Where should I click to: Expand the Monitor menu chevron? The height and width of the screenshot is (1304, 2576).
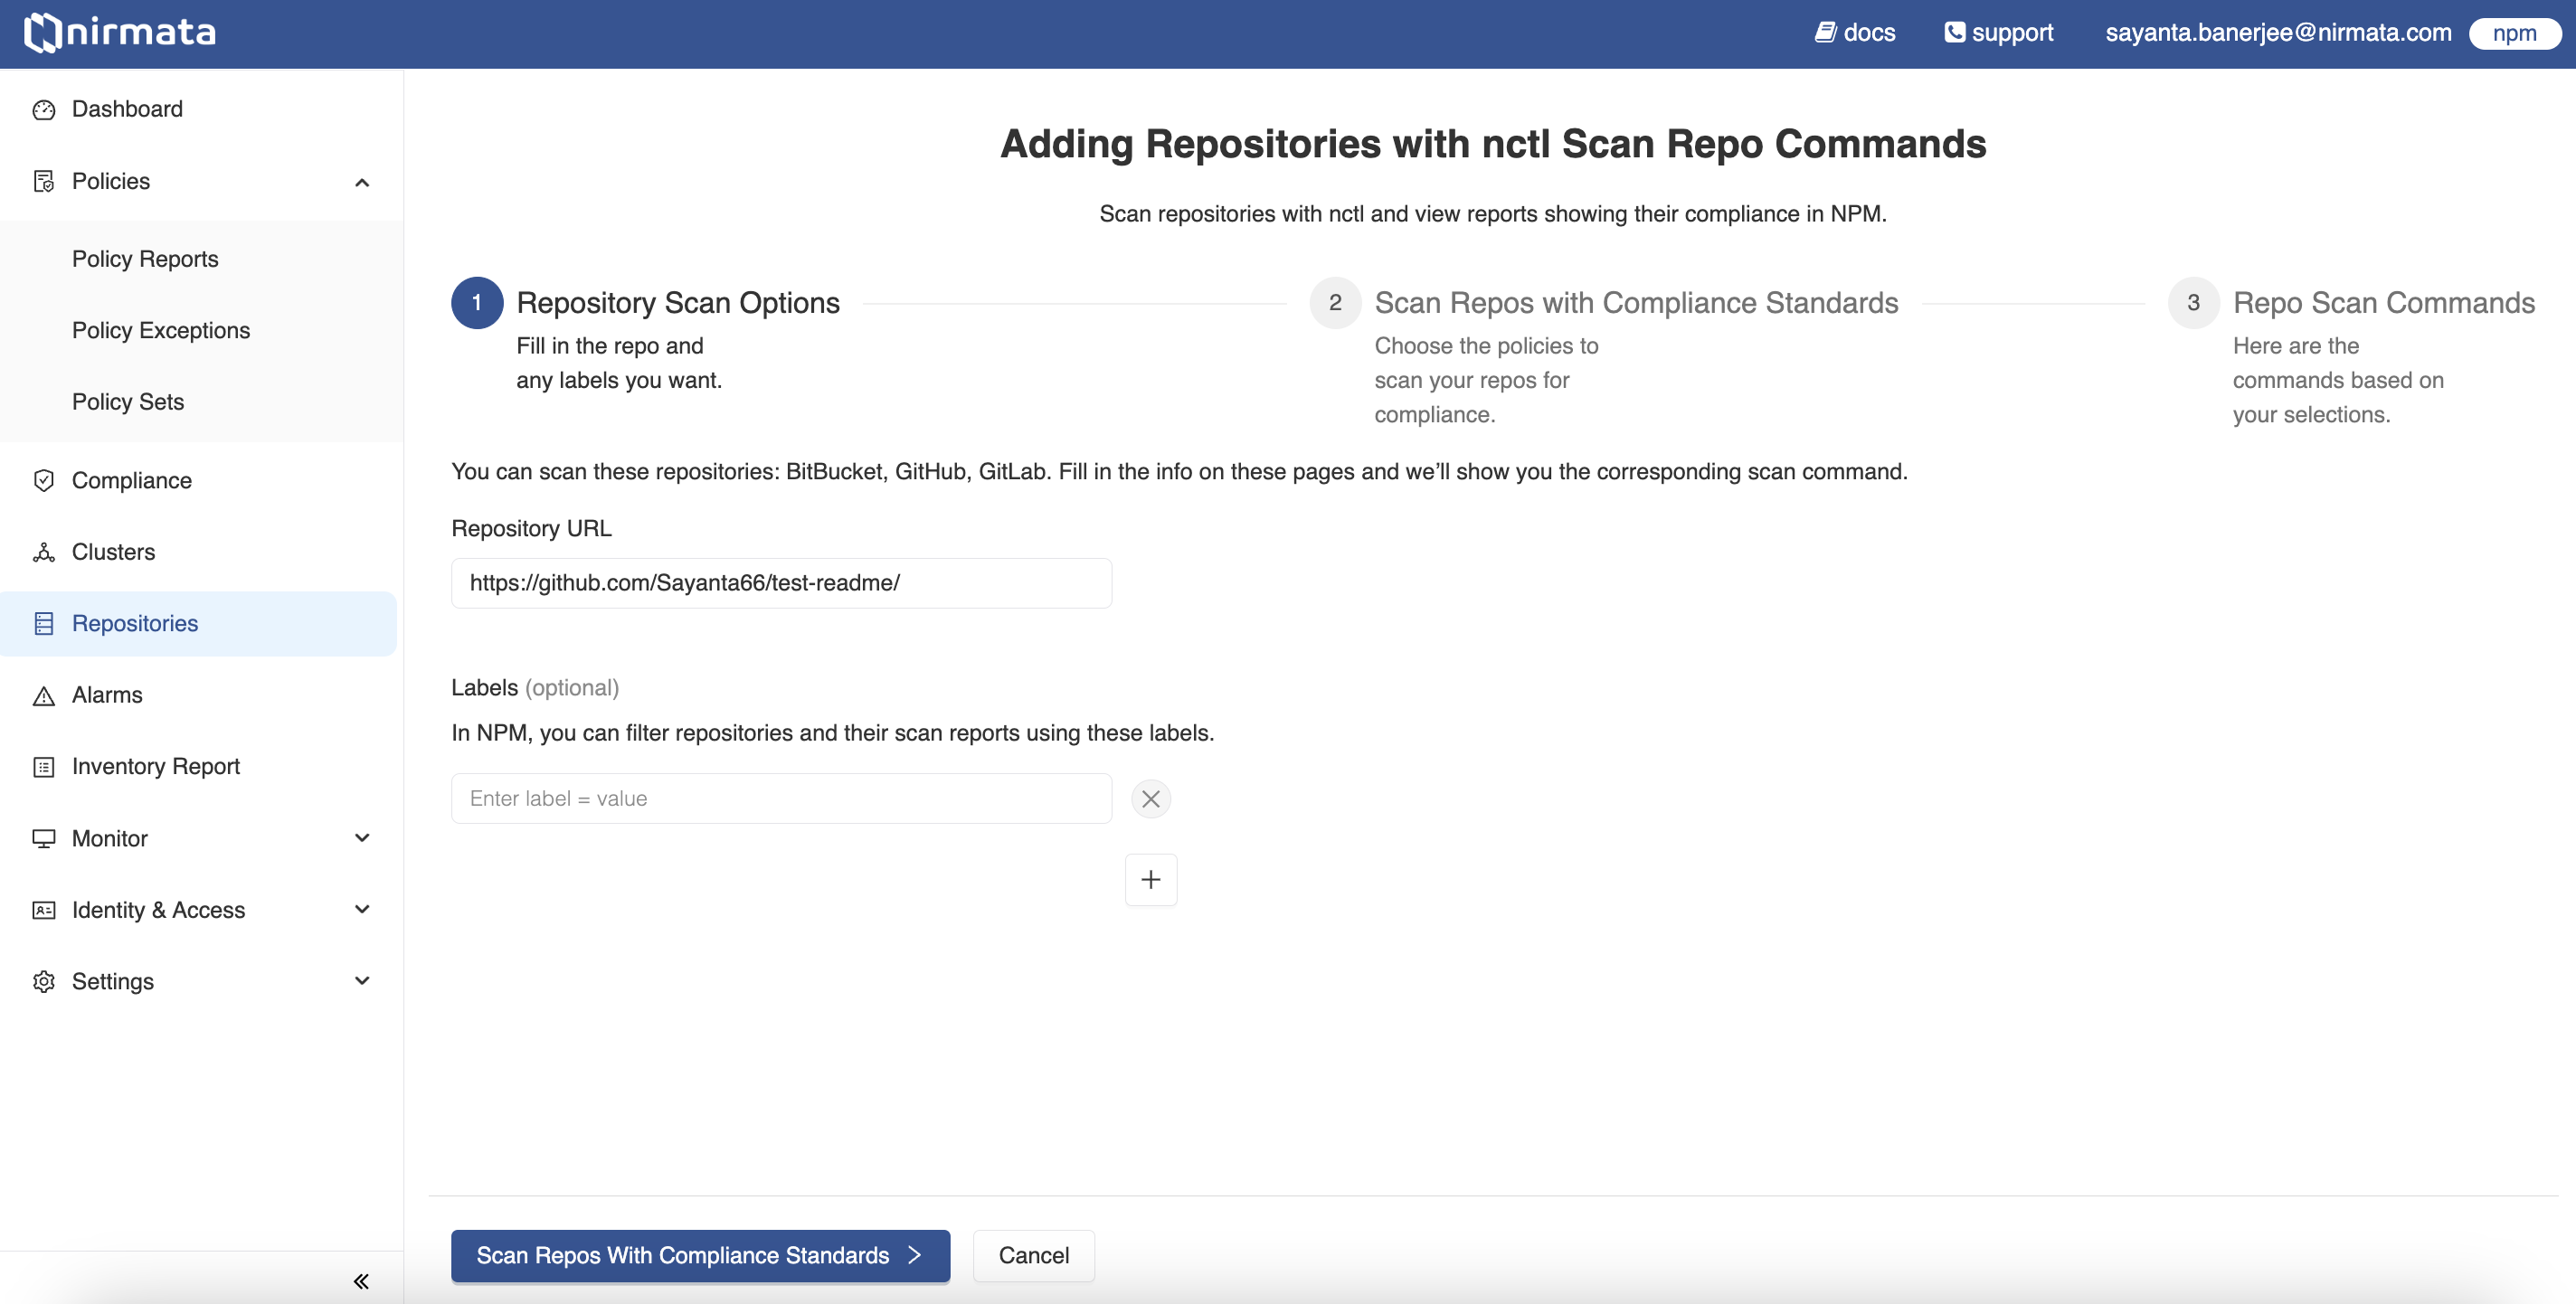click(x=362, y=838)
